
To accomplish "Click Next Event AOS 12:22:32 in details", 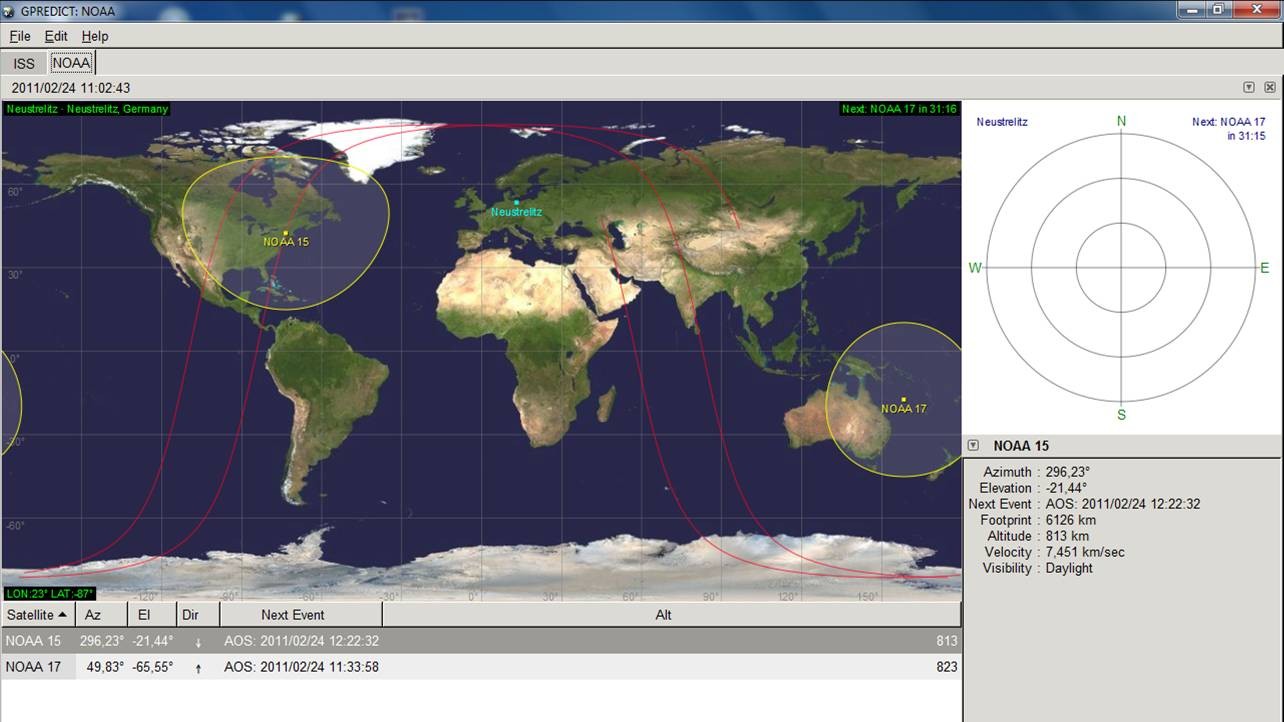I will pyautogui.click(x=1123, y=504).
